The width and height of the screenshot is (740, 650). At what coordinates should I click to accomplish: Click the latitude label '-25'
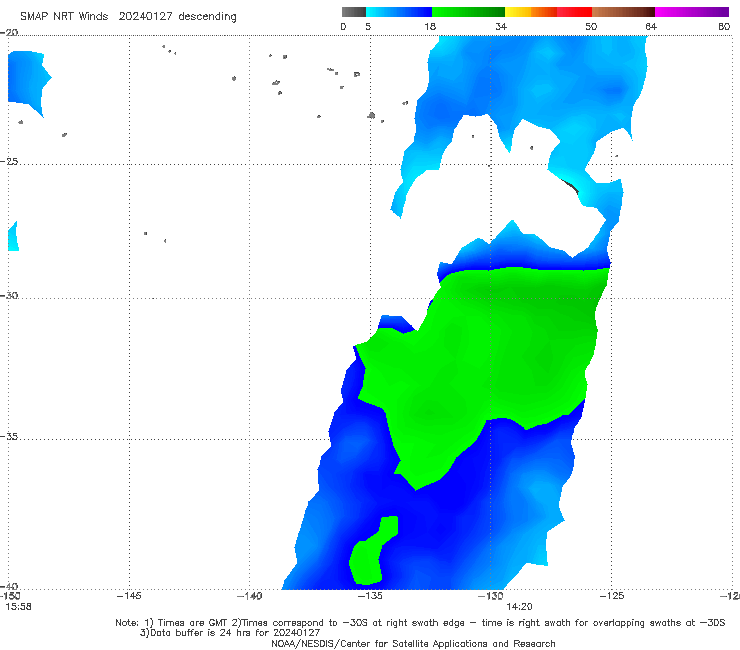9,161
